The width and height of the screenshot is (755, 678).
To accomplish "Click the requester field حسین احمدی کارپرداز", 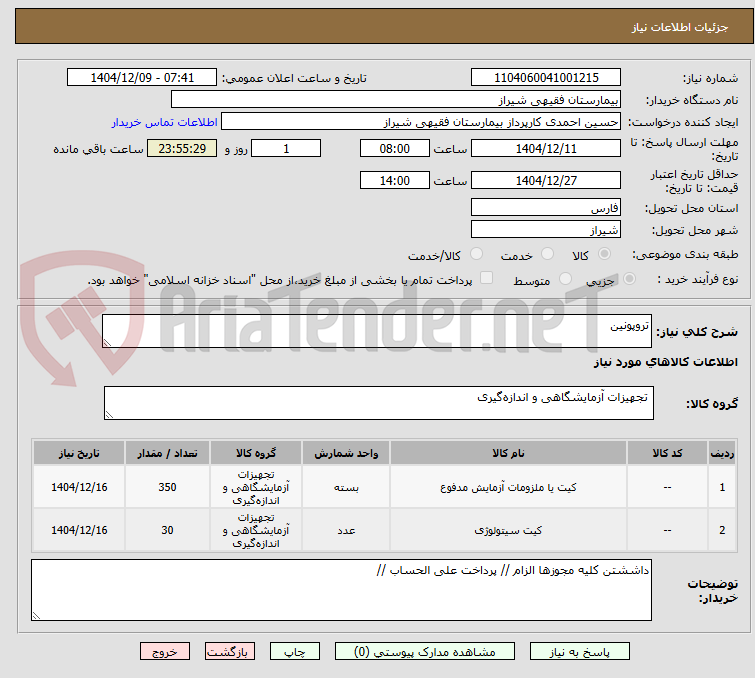I will pos(421,122).
